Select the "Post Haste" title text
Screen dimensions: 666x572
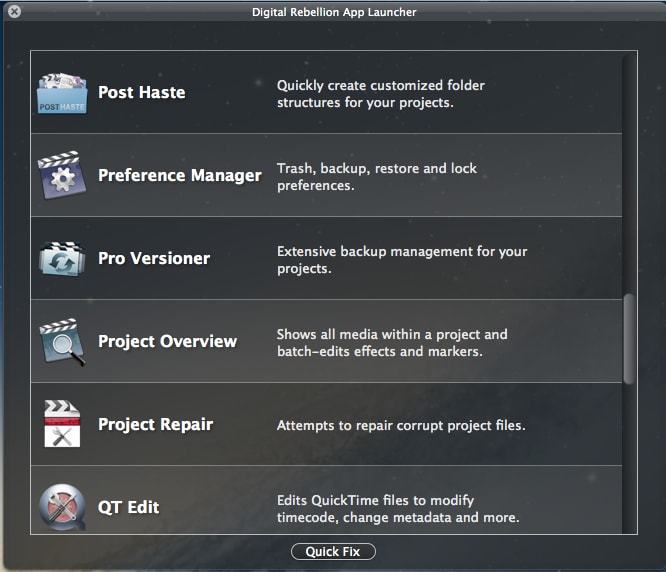pyautogui.click(x=141, y=93)
